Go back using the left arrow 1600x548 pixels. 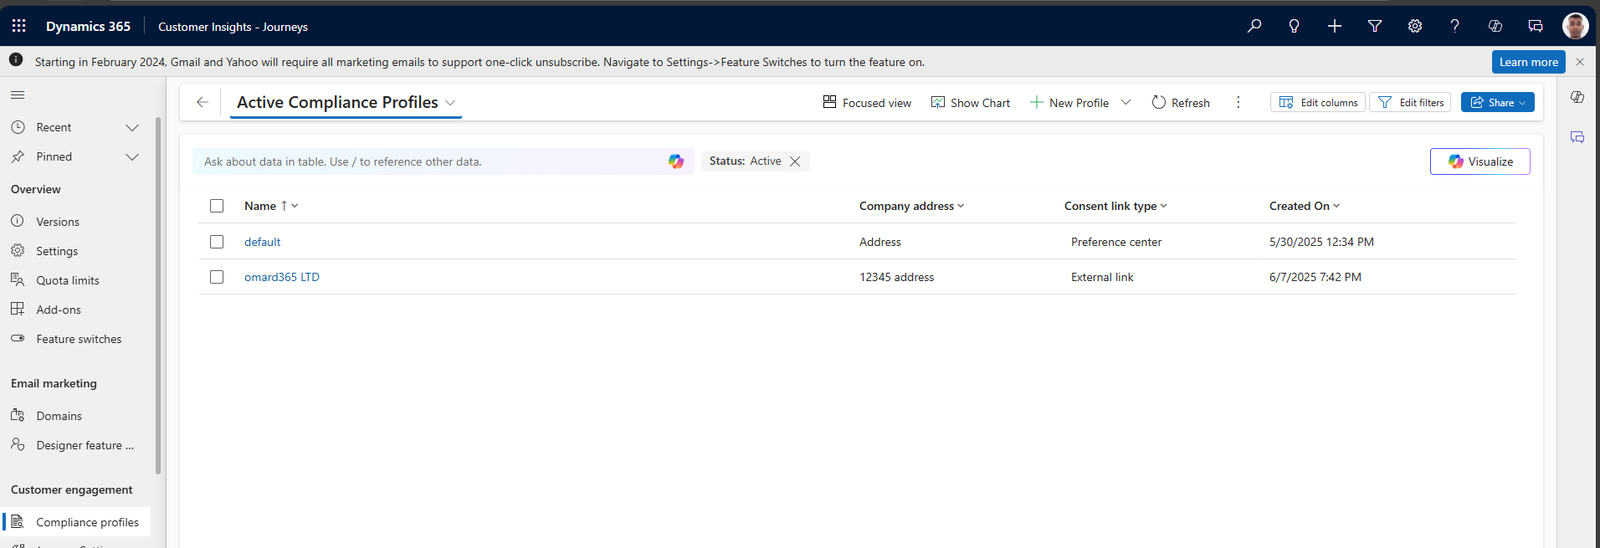(x=202, y=102)
